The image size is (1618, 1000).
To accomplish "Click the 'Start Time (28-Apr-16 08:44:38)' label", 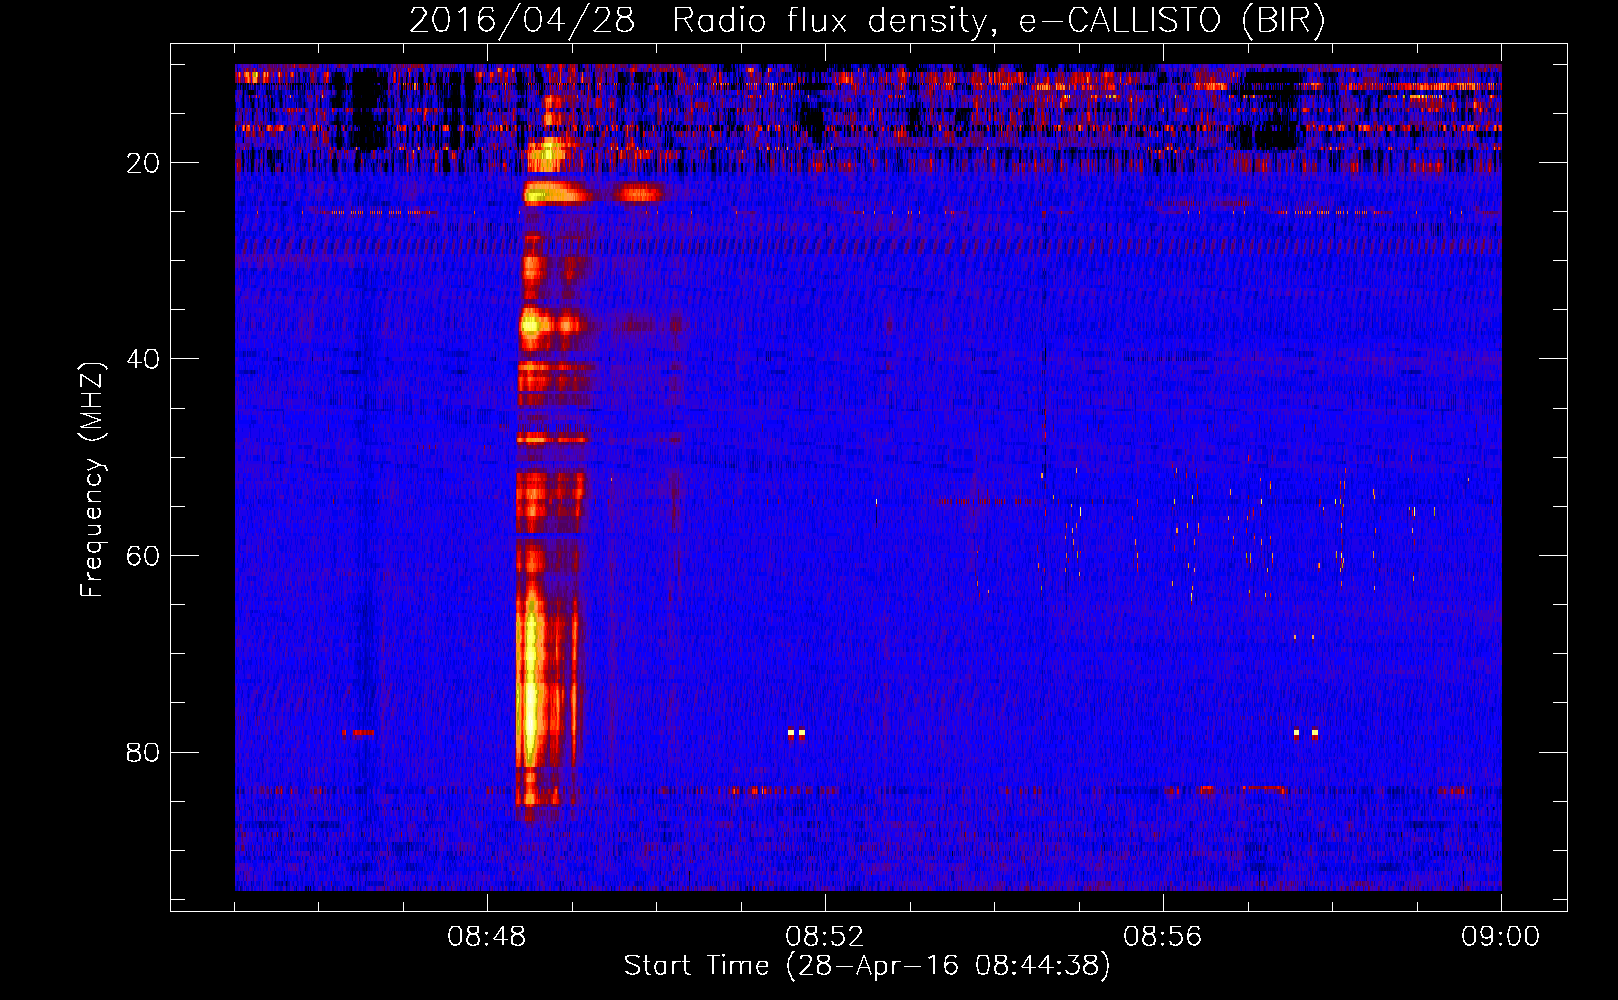I will [x=867, y=966].
